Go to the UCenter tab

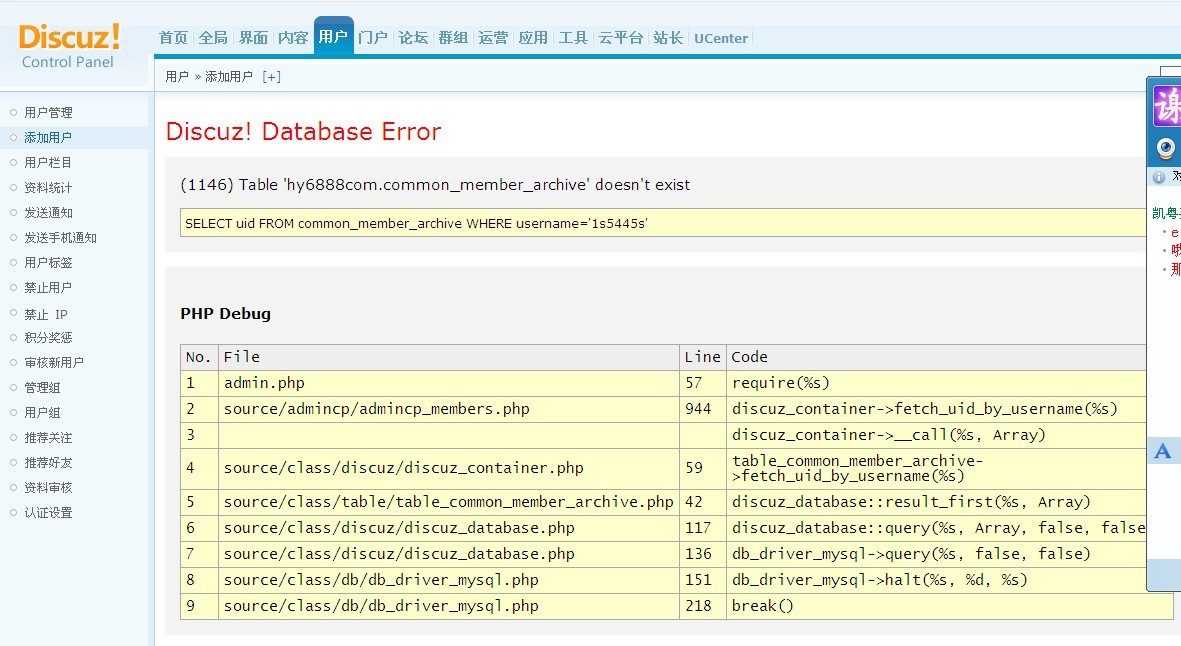coord(720,38)
